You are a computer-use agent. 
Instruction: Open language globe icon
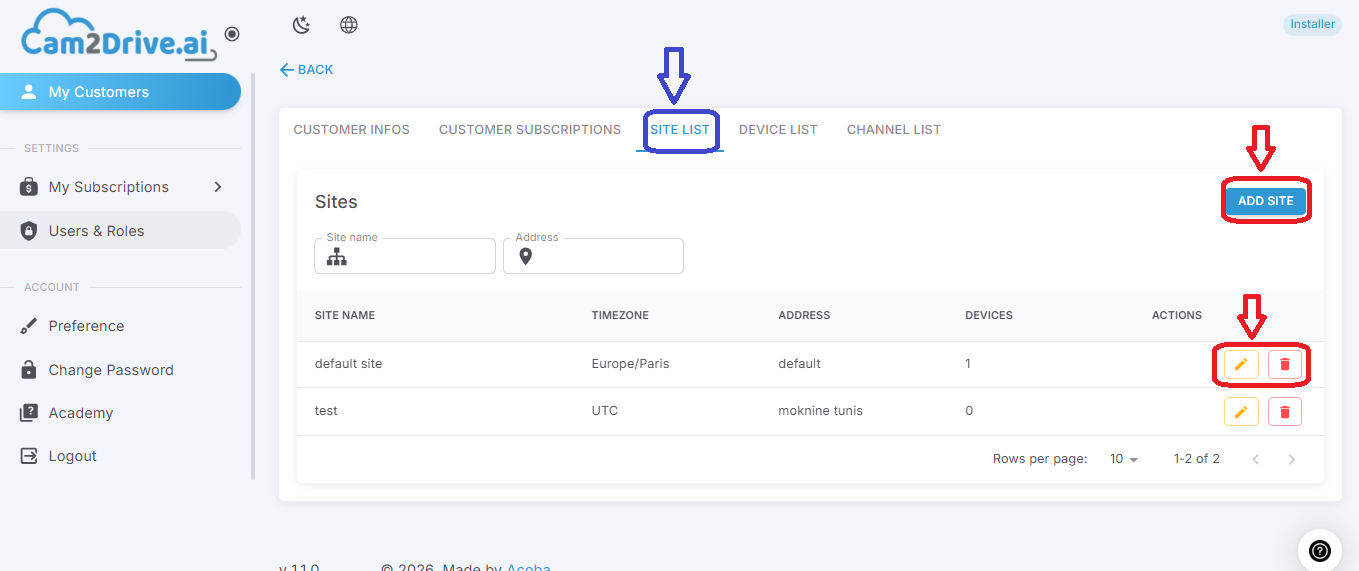[x=349, y=25]
